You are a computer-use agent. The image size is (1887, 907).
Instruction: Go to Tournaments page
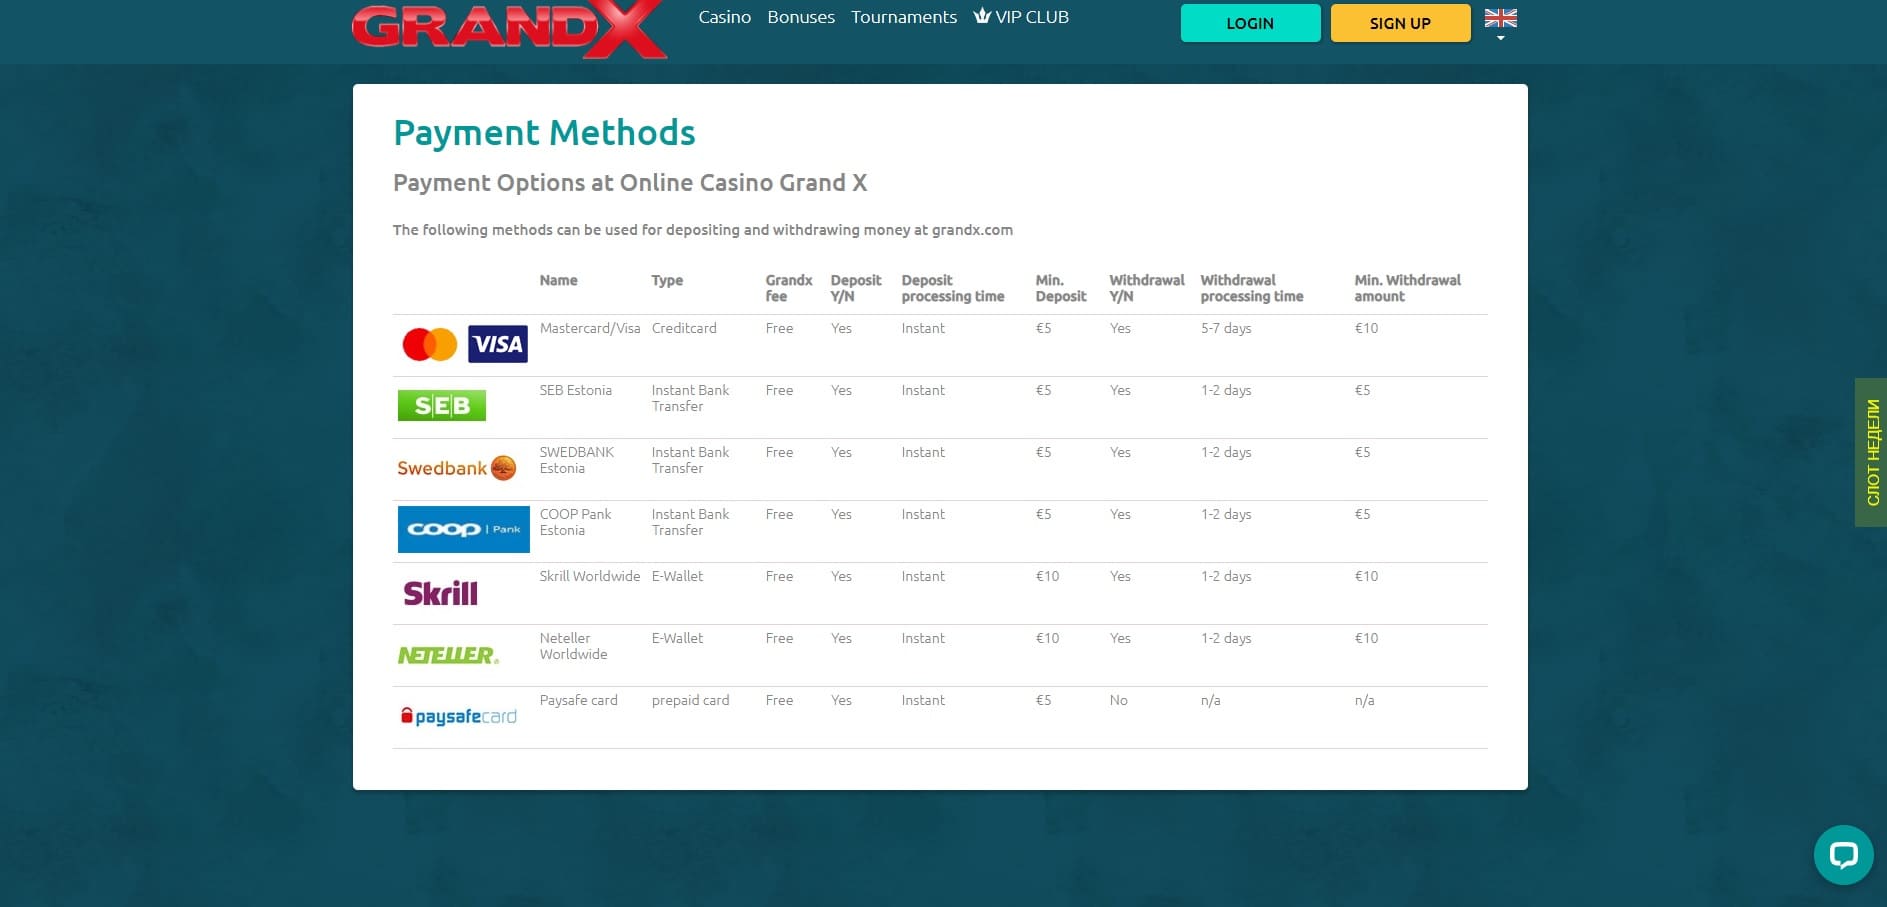coord(904,17)
